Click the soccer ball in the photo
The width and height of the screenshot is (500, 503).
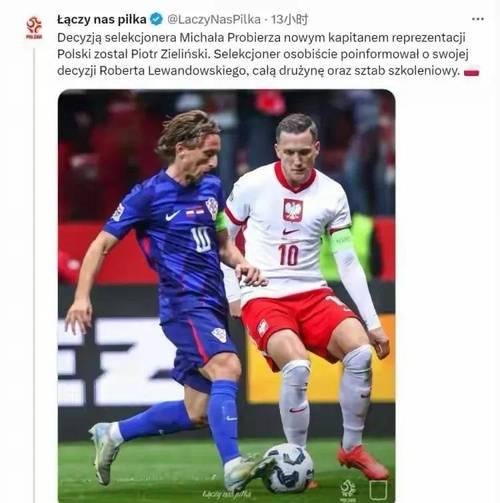point(288,468)
